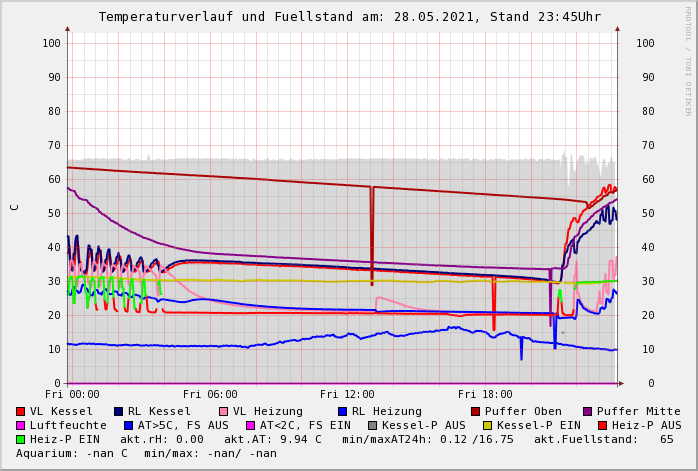Select the magenta Luftfeuchte legend swatch
Viewport: 698px width, 471px height.
tap(21, 425)
